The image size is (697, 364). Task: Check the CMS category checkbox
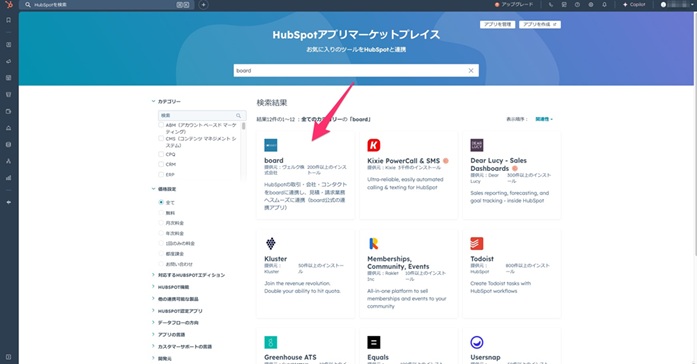161,139
